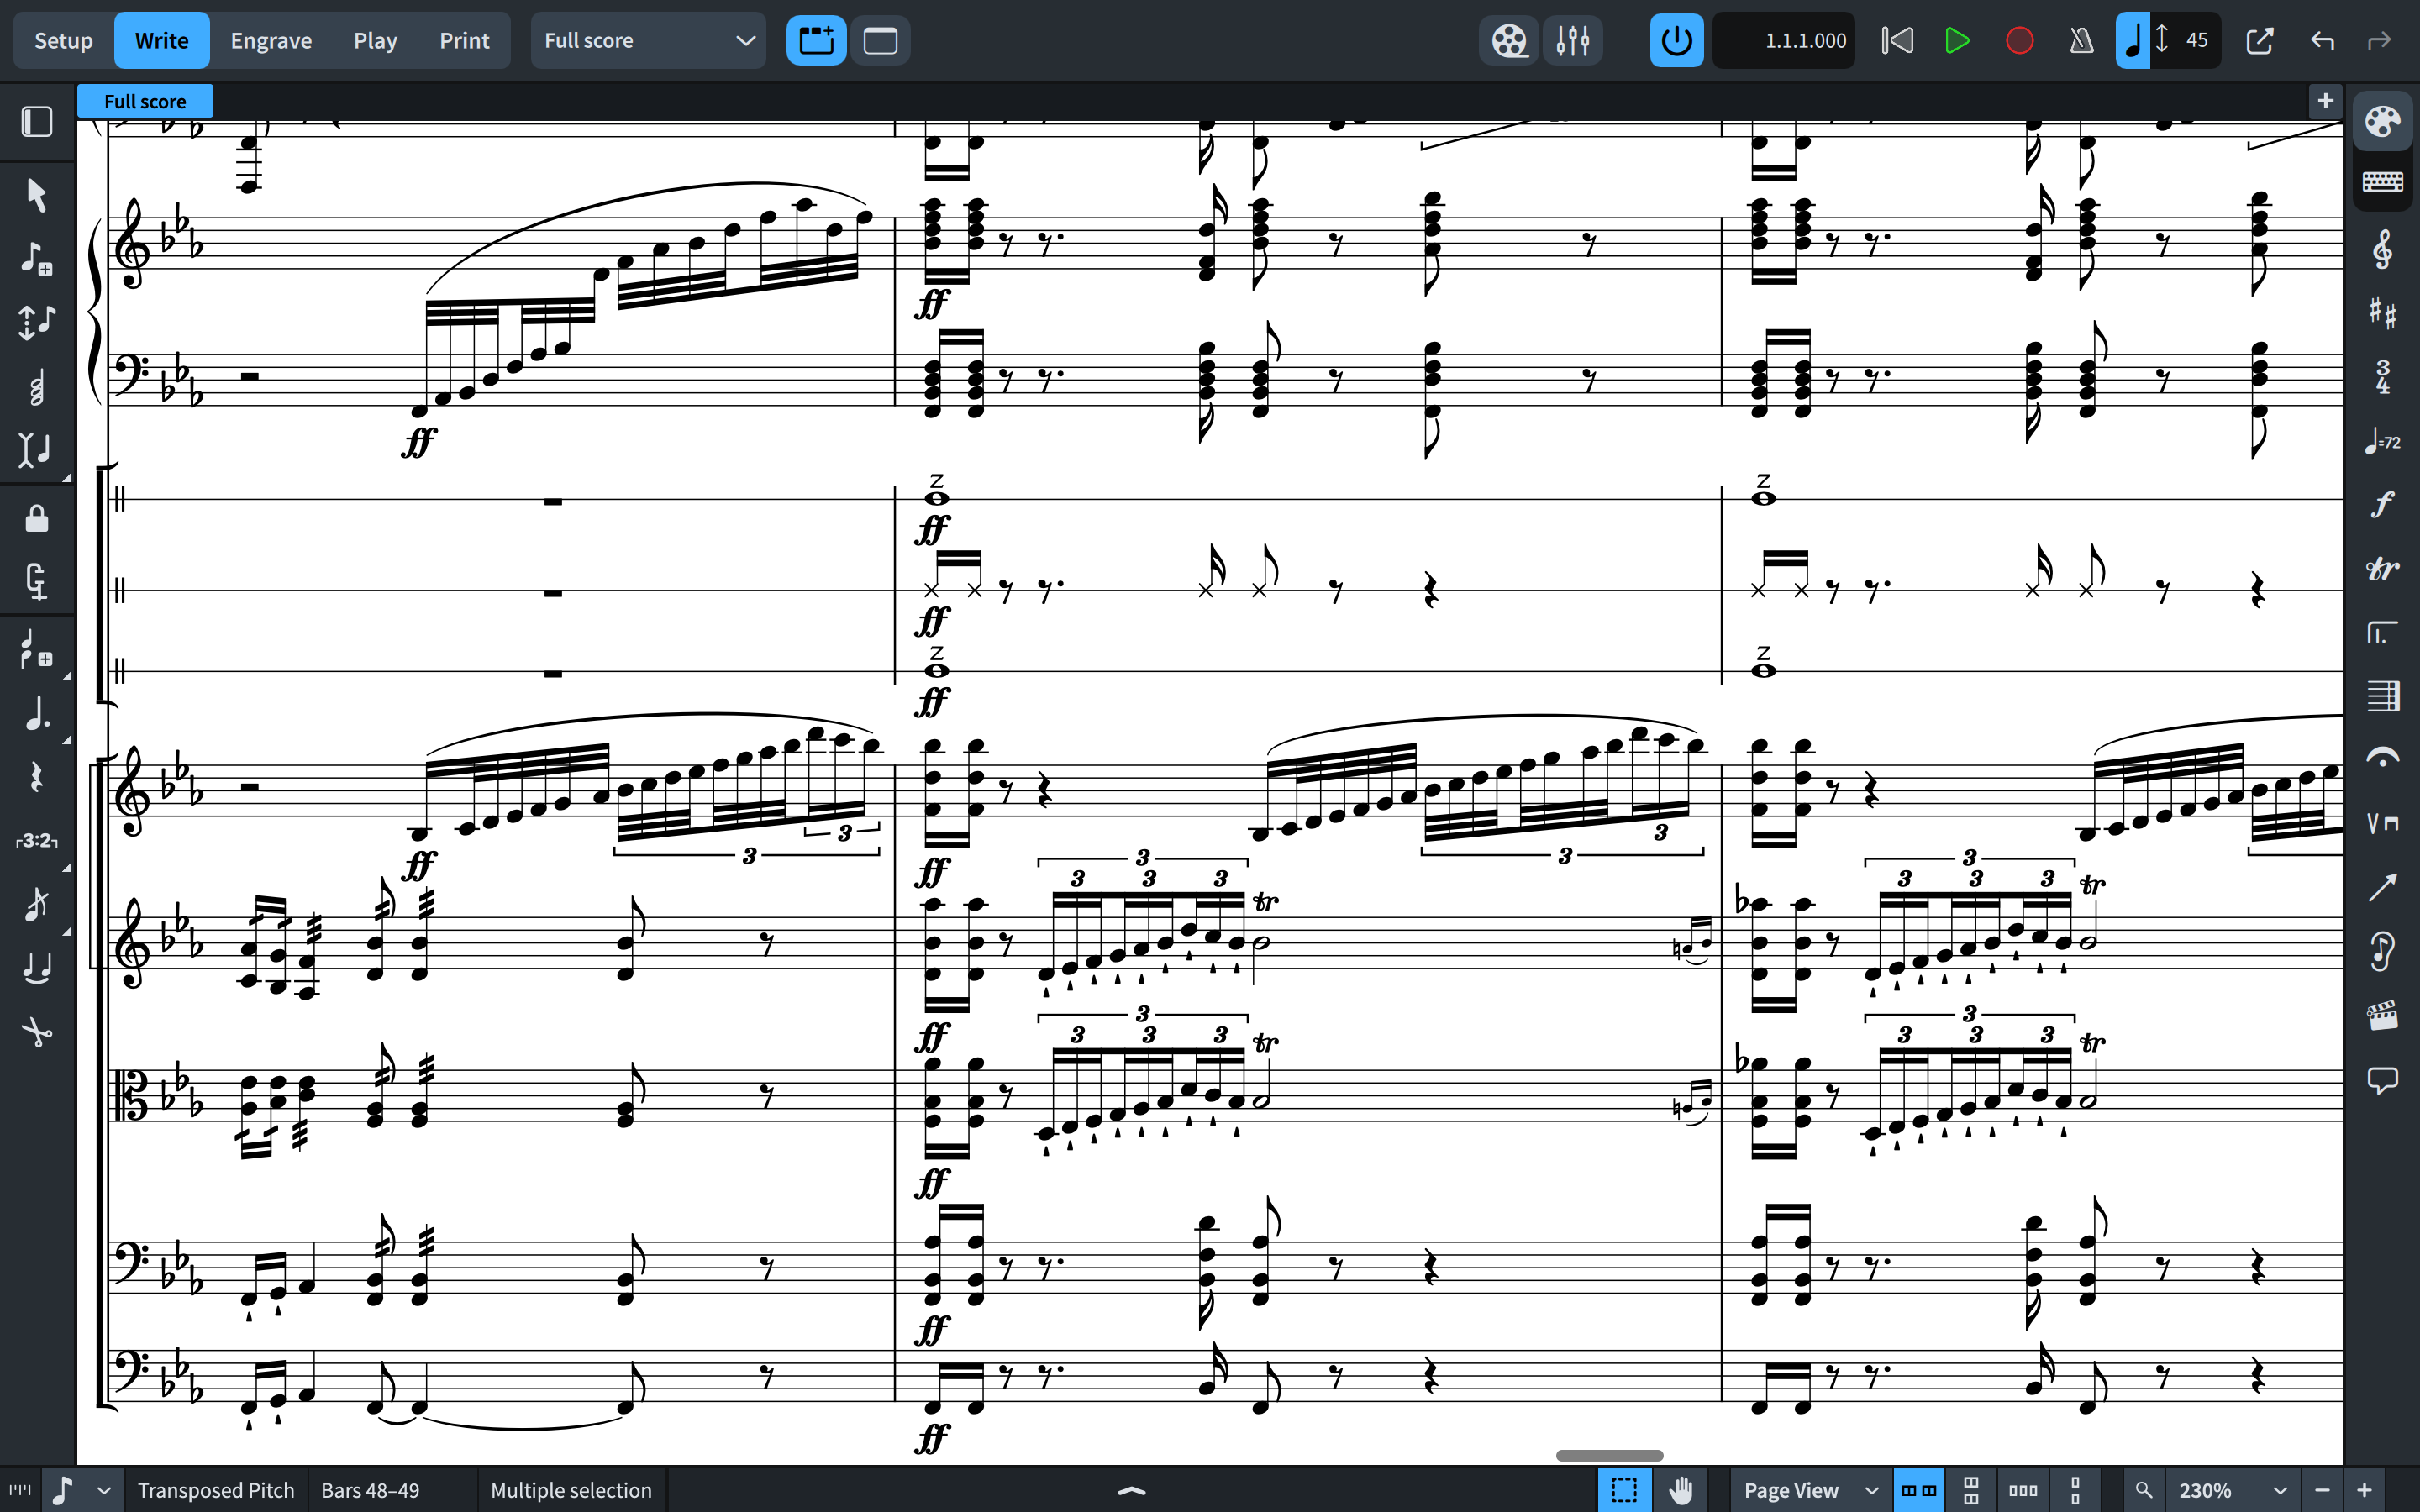Click the tempo value 45
This screenshot has height=1512, width=2420.
tap(2196, 41)
